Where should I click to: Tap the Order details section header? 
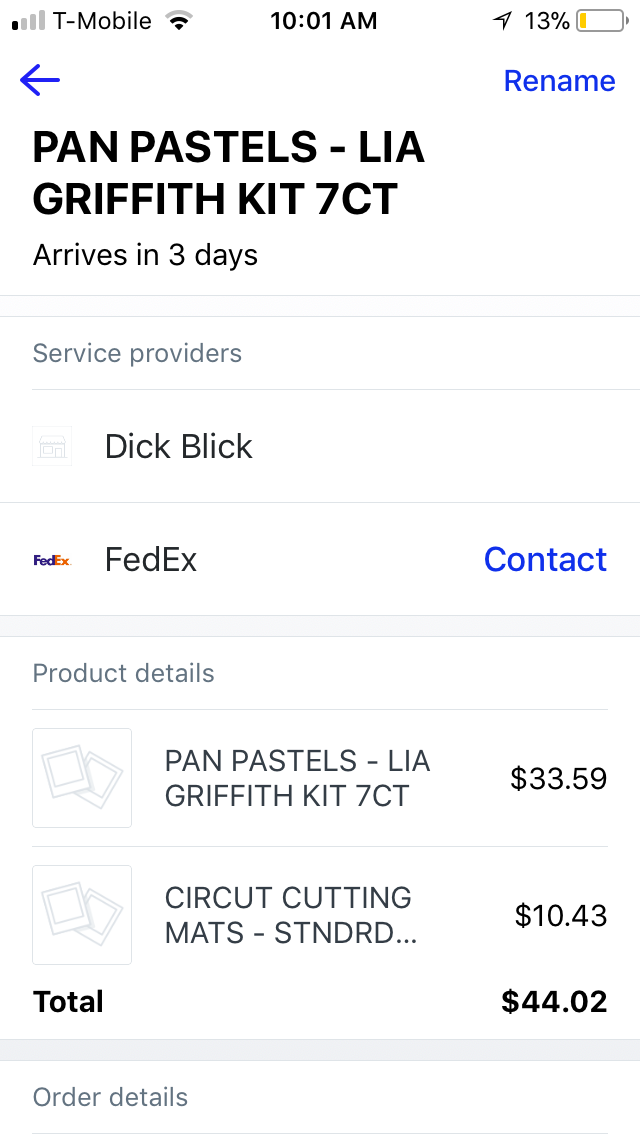tap(110, 1097)
